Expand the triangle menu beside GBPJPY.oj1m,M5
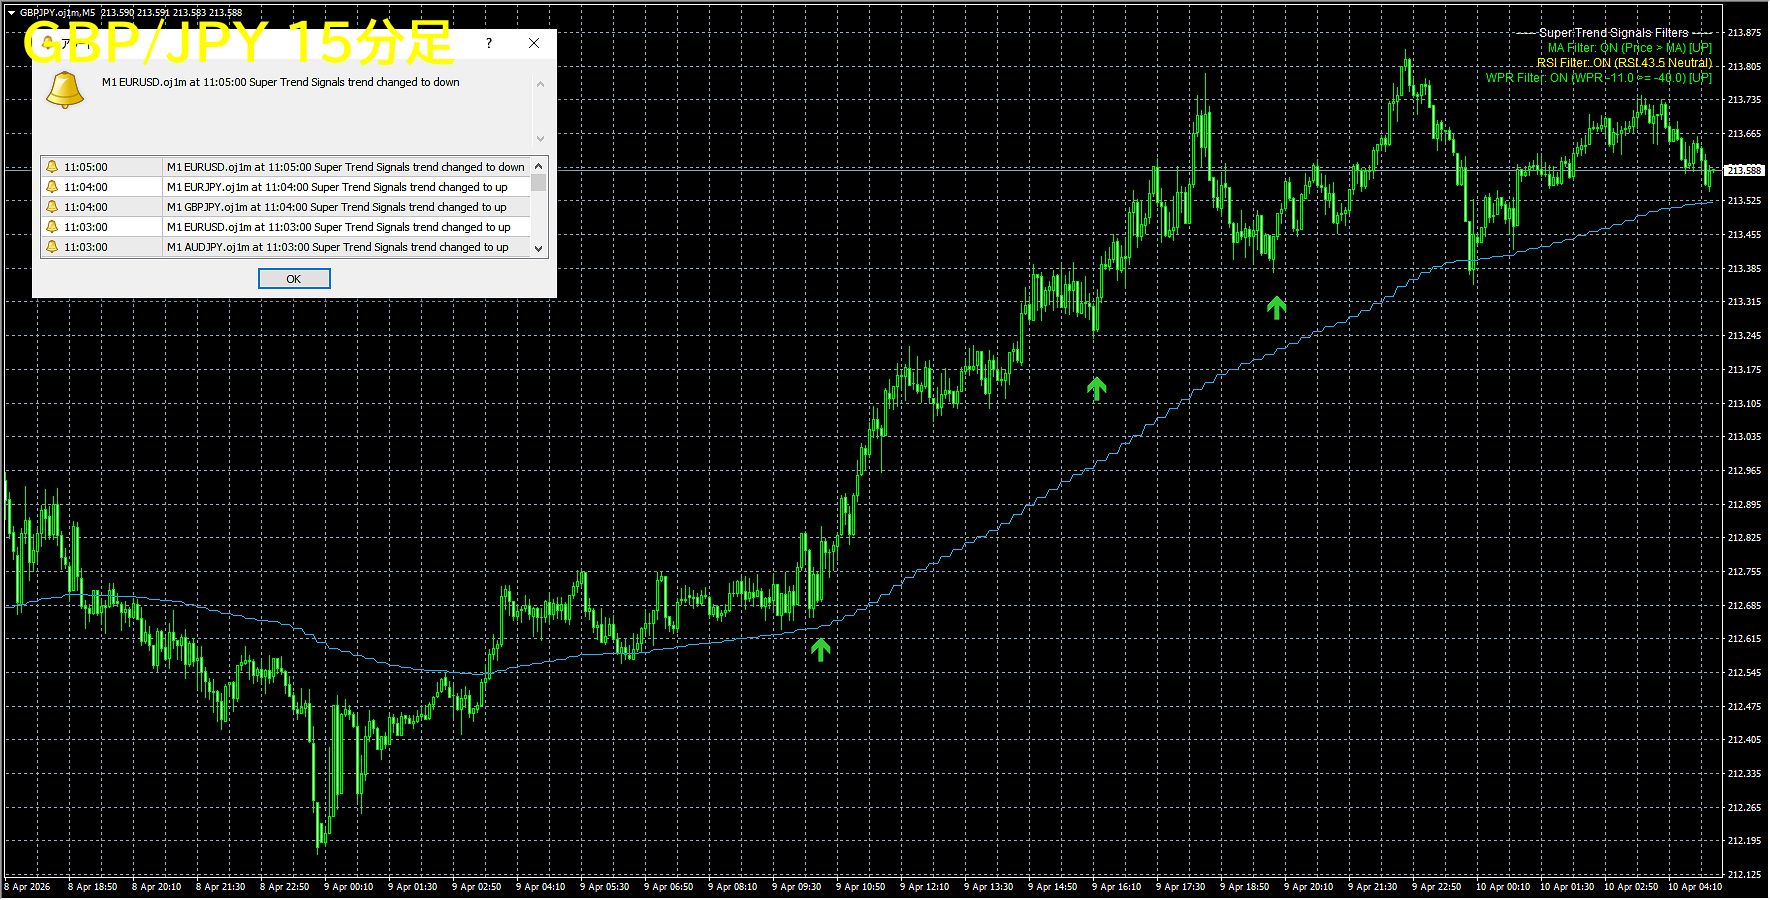1770x900 pixels. coord(11,13)
